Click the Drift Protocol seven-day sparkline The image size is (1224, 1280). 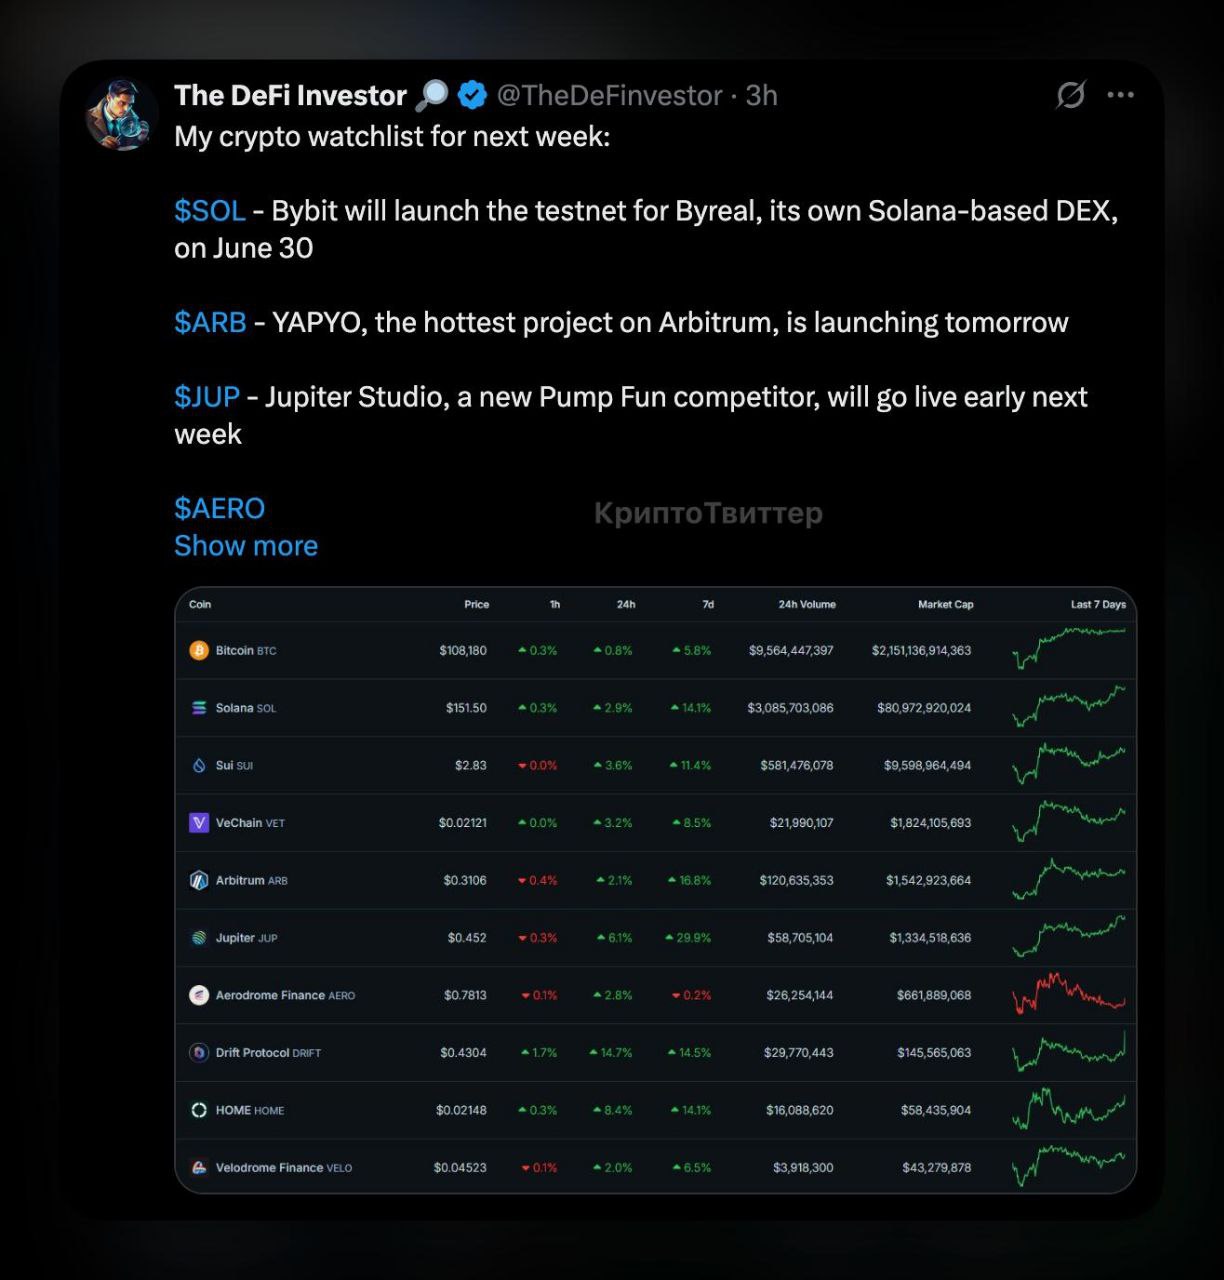1069,1052
